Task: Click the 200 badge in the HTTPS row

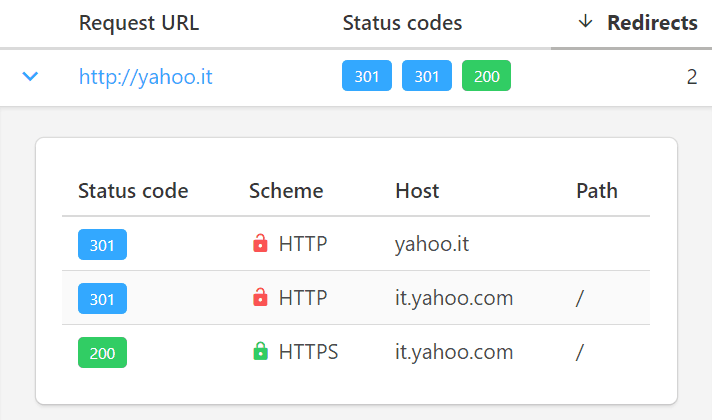Action: coord(102,352)
